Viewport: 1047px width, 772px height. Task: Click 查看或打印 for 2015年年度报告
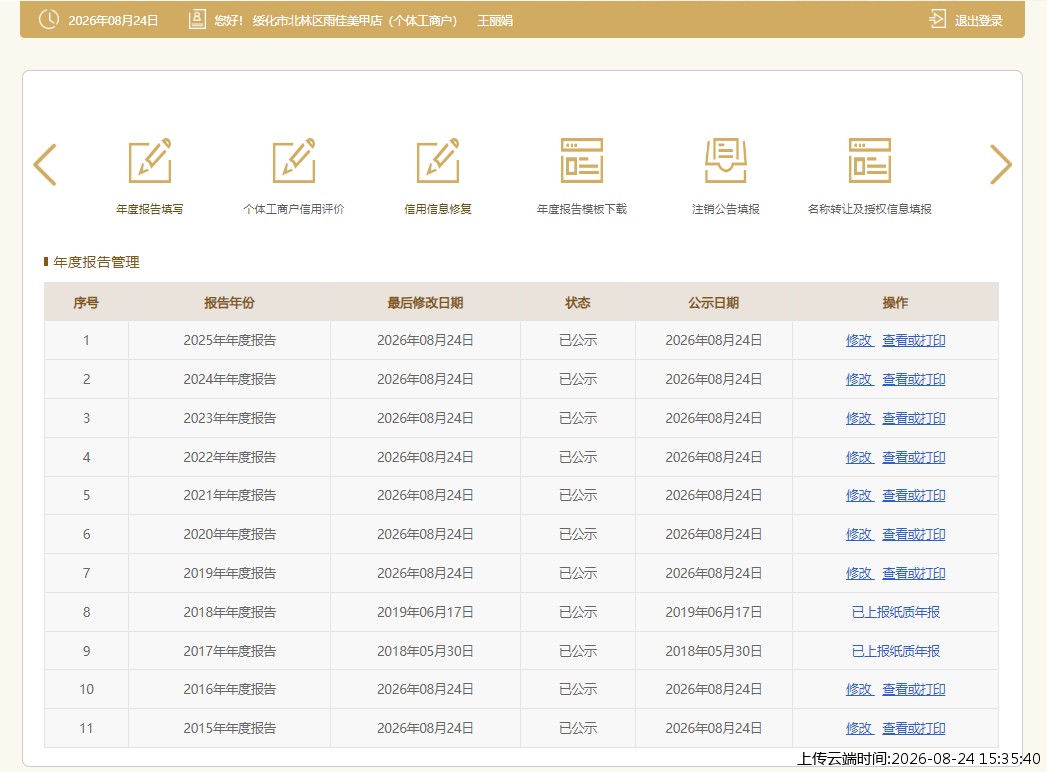913,728
